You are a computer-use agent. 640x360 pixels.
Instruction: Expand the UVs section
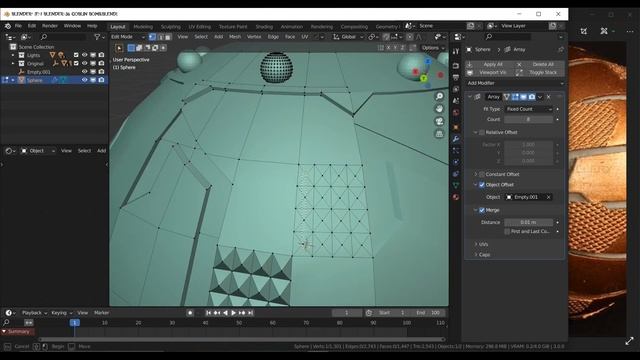tap(484, 244)
